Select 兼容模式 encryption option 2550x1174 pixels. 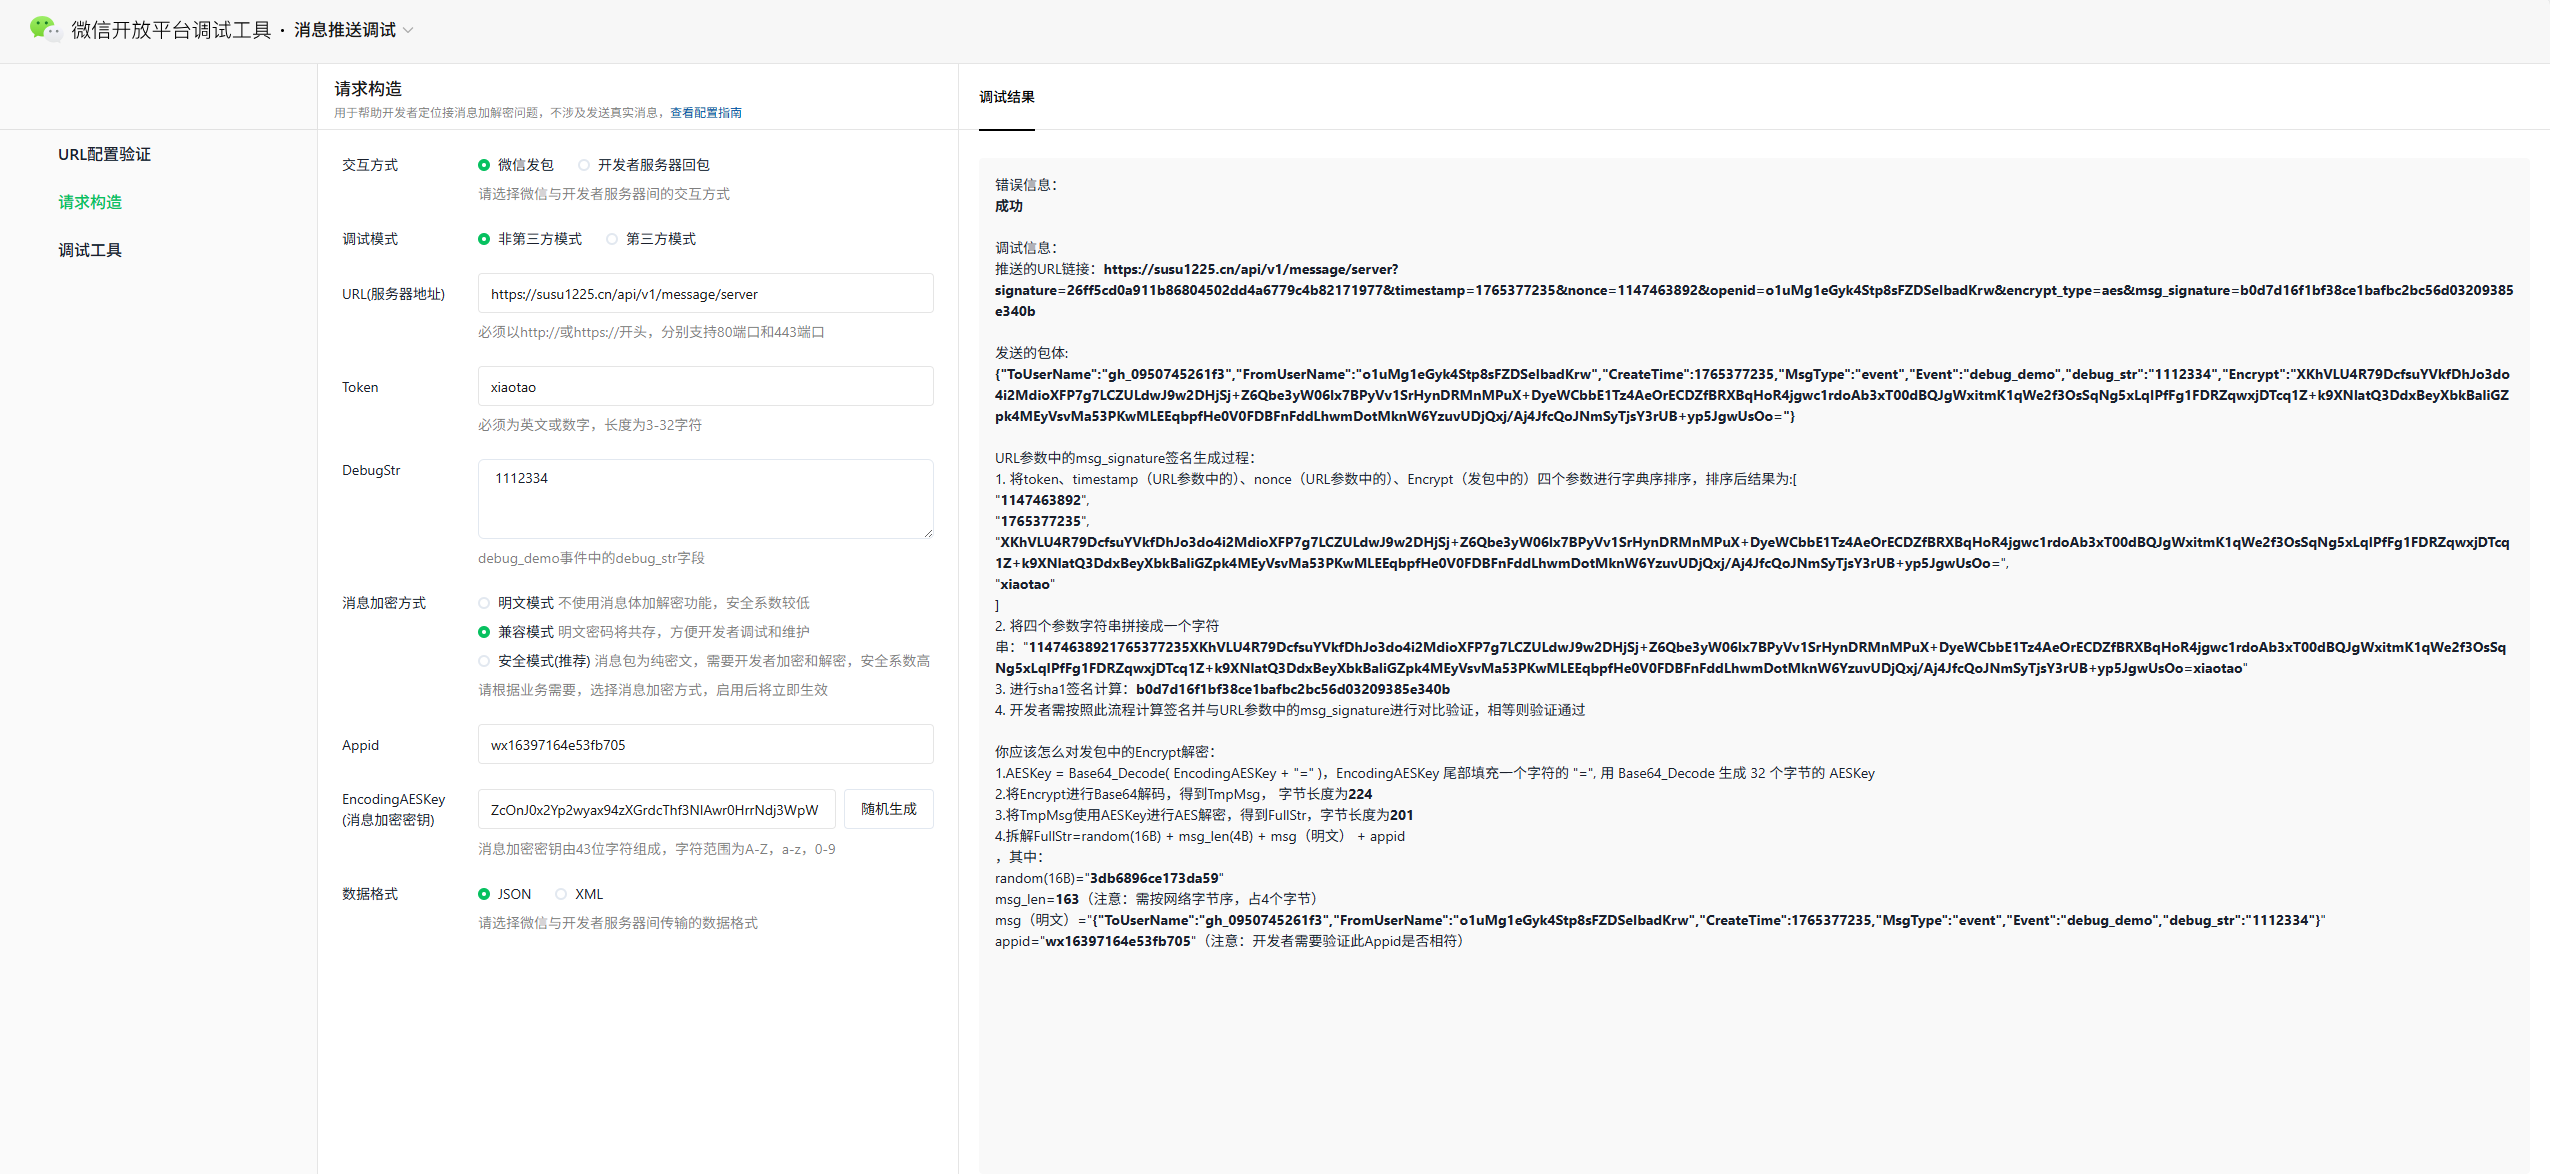coord(484,632)
